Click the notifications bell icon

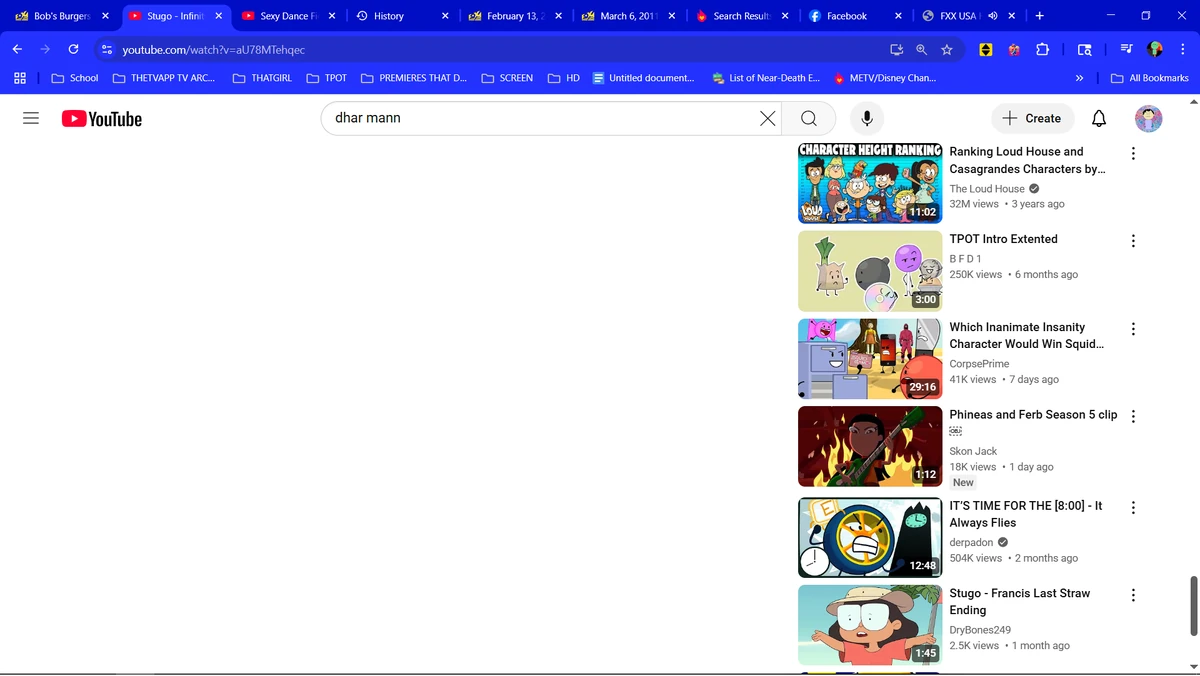point(1098,118)
